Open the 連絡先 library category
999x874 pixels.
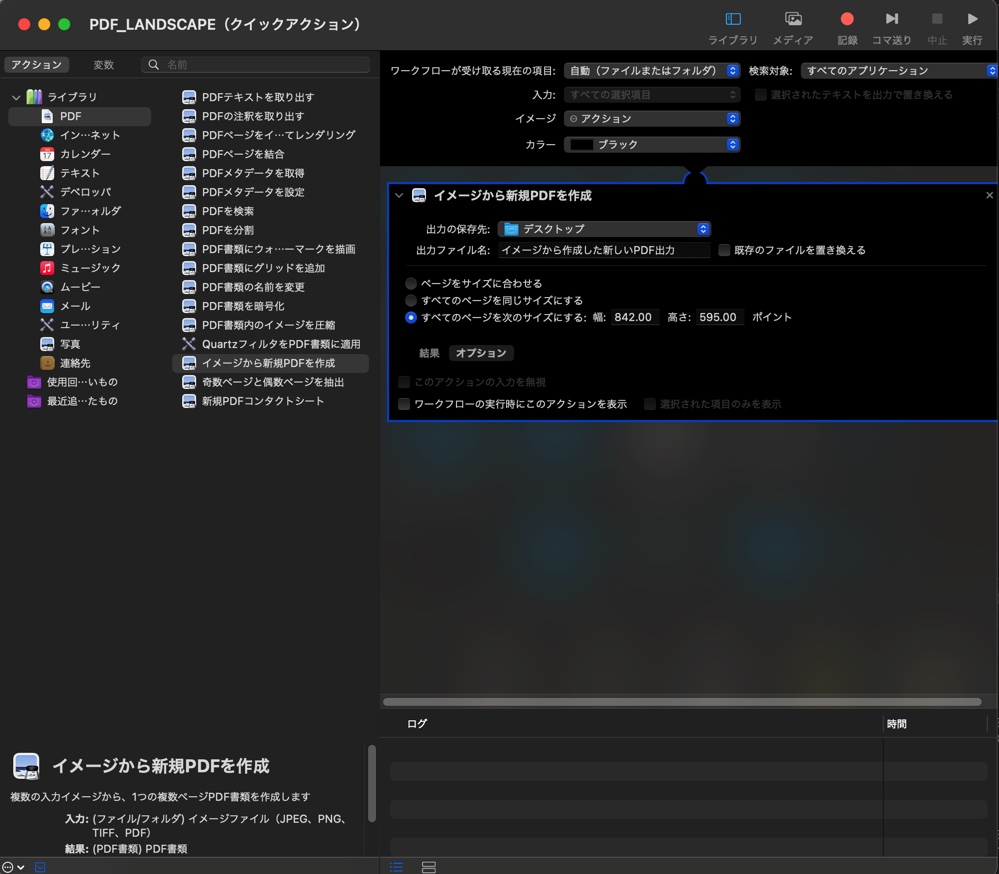coord(75,363)
